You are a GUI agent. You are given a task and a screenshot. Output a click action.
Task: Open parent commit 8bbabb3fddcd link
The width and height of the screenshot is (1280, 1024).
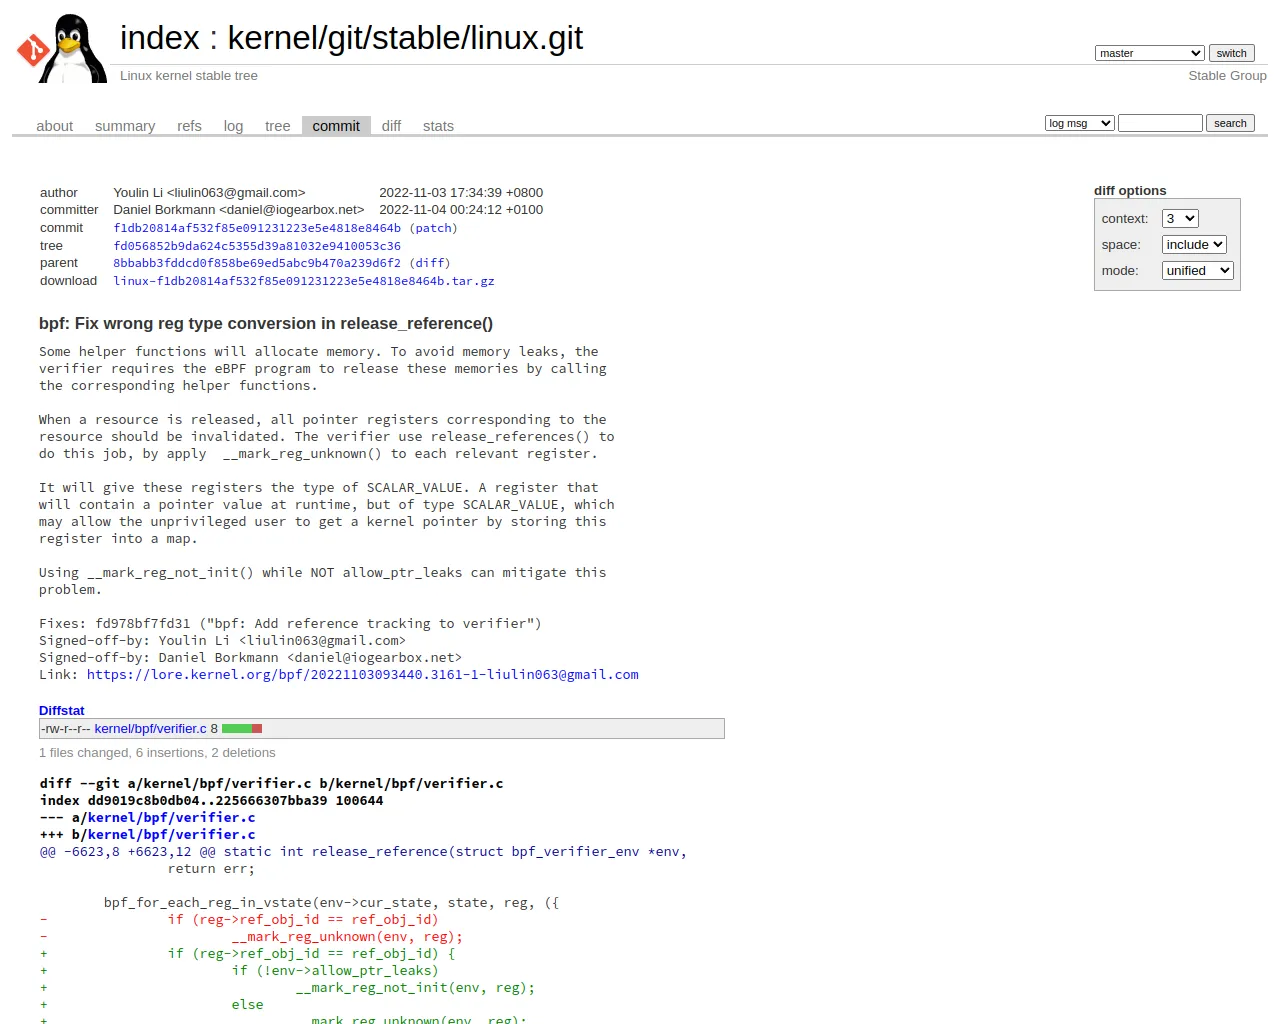[257, 263]
